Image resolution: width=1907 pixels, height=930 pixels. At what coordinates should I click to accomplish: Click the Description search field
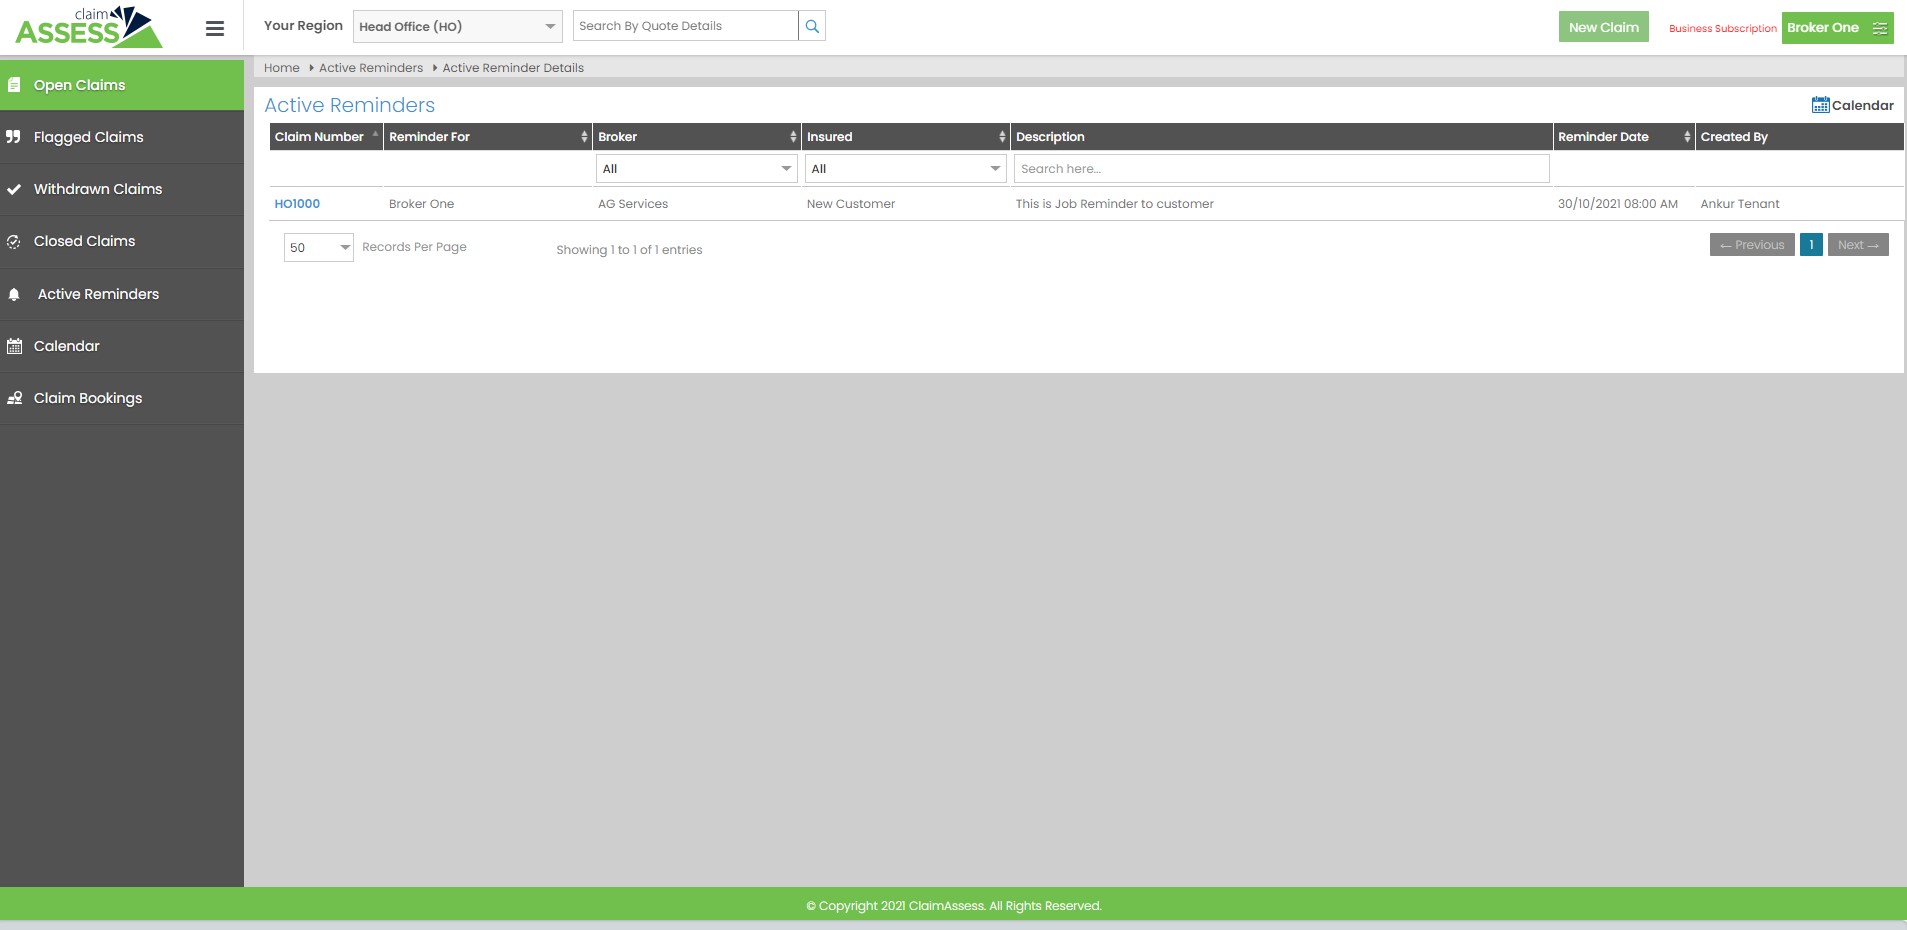[x=1281, y=169]
